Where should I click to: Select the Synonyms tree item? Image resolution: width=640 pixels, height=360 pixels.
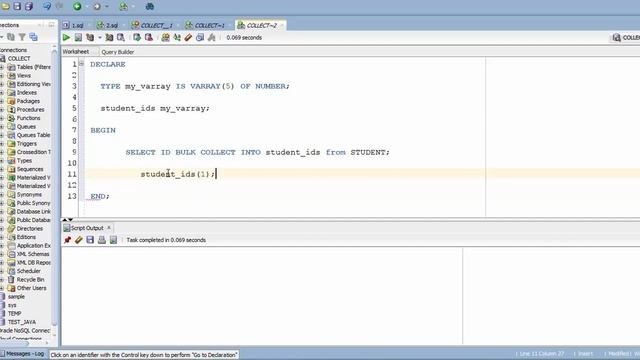pos(29,195)
